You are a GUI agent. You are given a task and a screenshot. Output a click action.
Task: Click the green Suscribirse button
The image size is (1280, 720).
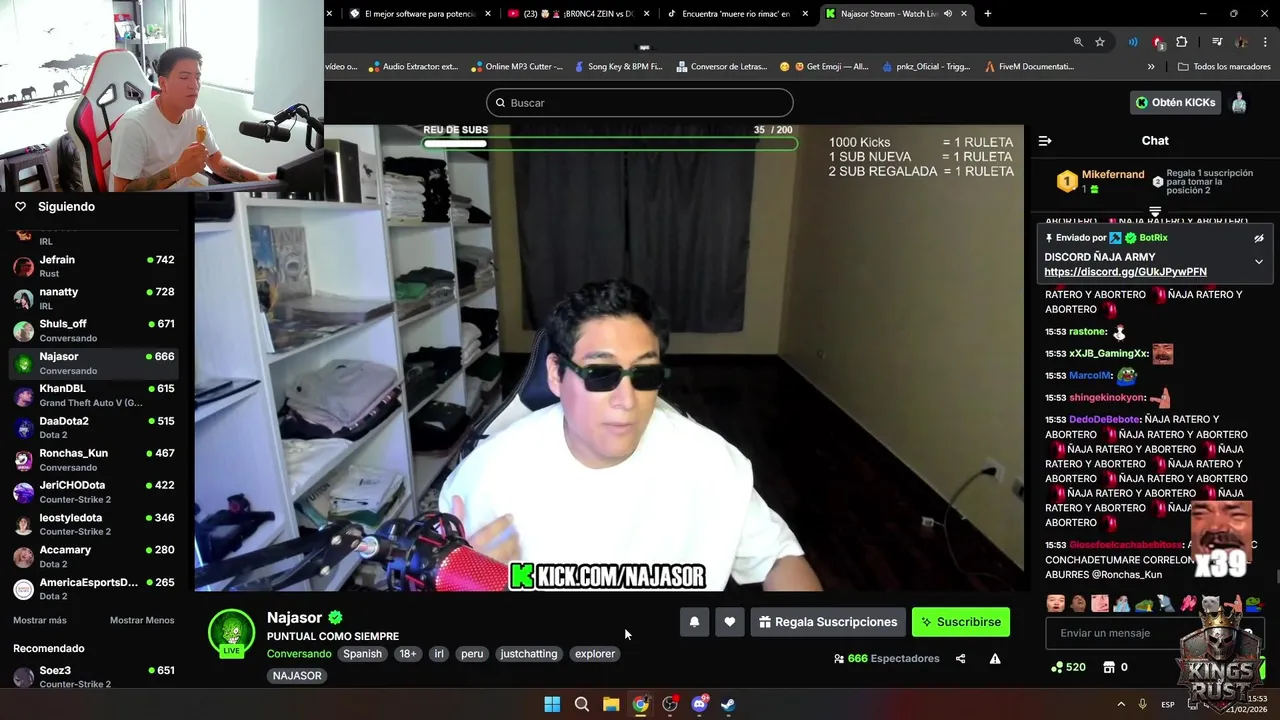coord(960,622)
